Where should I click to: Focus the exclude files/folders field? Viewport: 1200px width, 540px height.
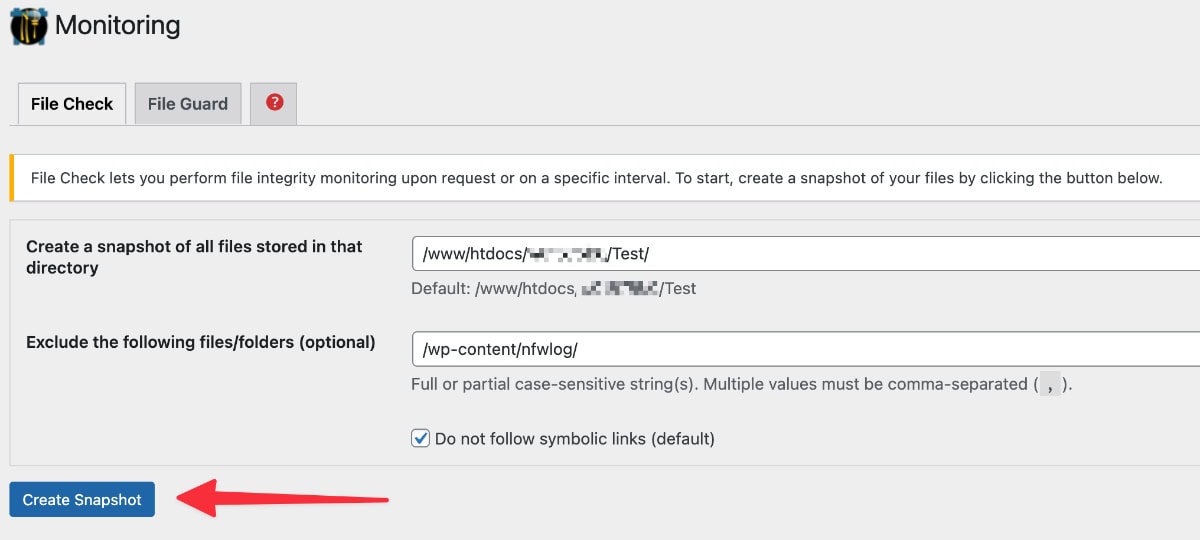806,349
